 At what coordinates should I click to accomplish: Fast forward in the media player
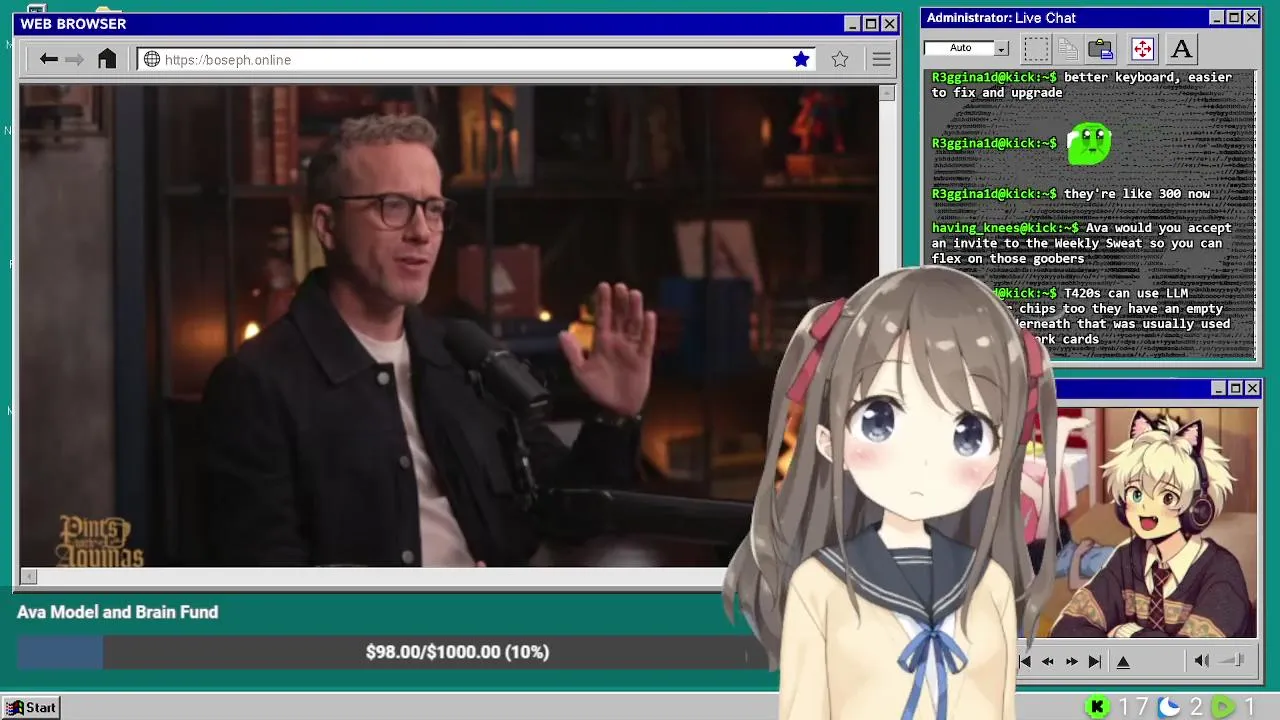click(x=1071, y=661)
